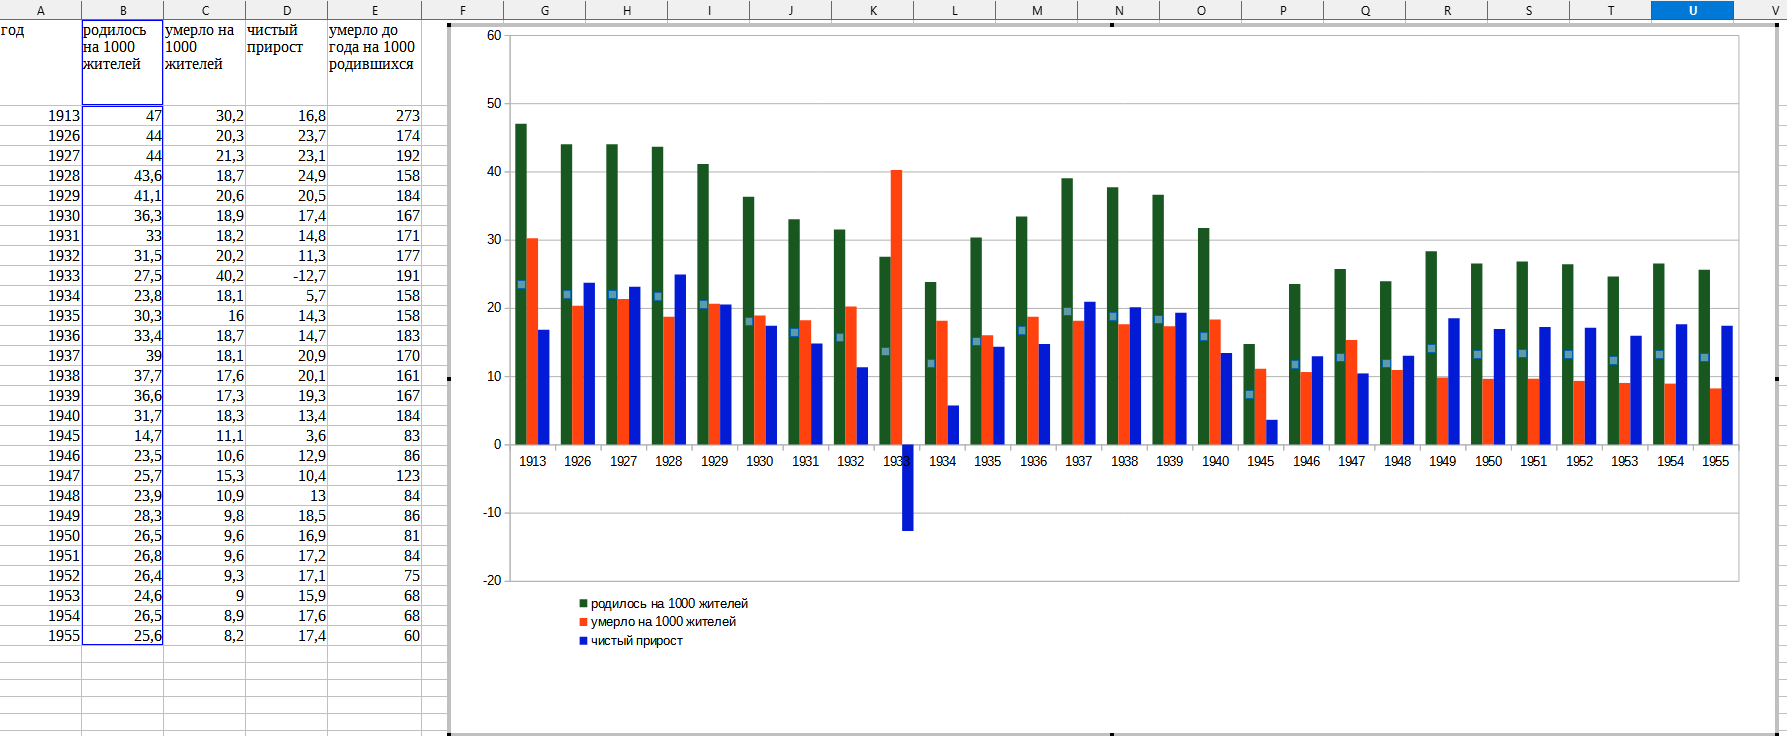Select year cell 1955 in column A
The image size is (1787, 736).
point(41,636)
